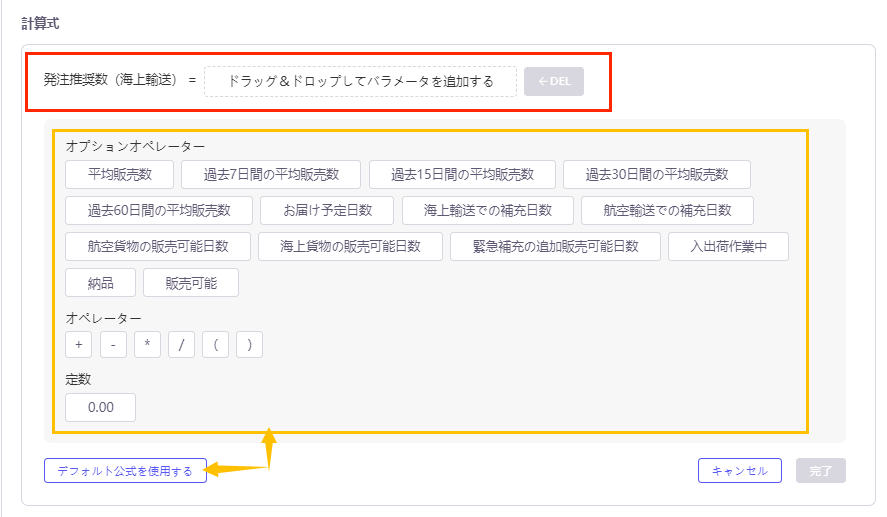
Task: Add the minus operator
Action: pyautogui.click(x=113, y=344)
